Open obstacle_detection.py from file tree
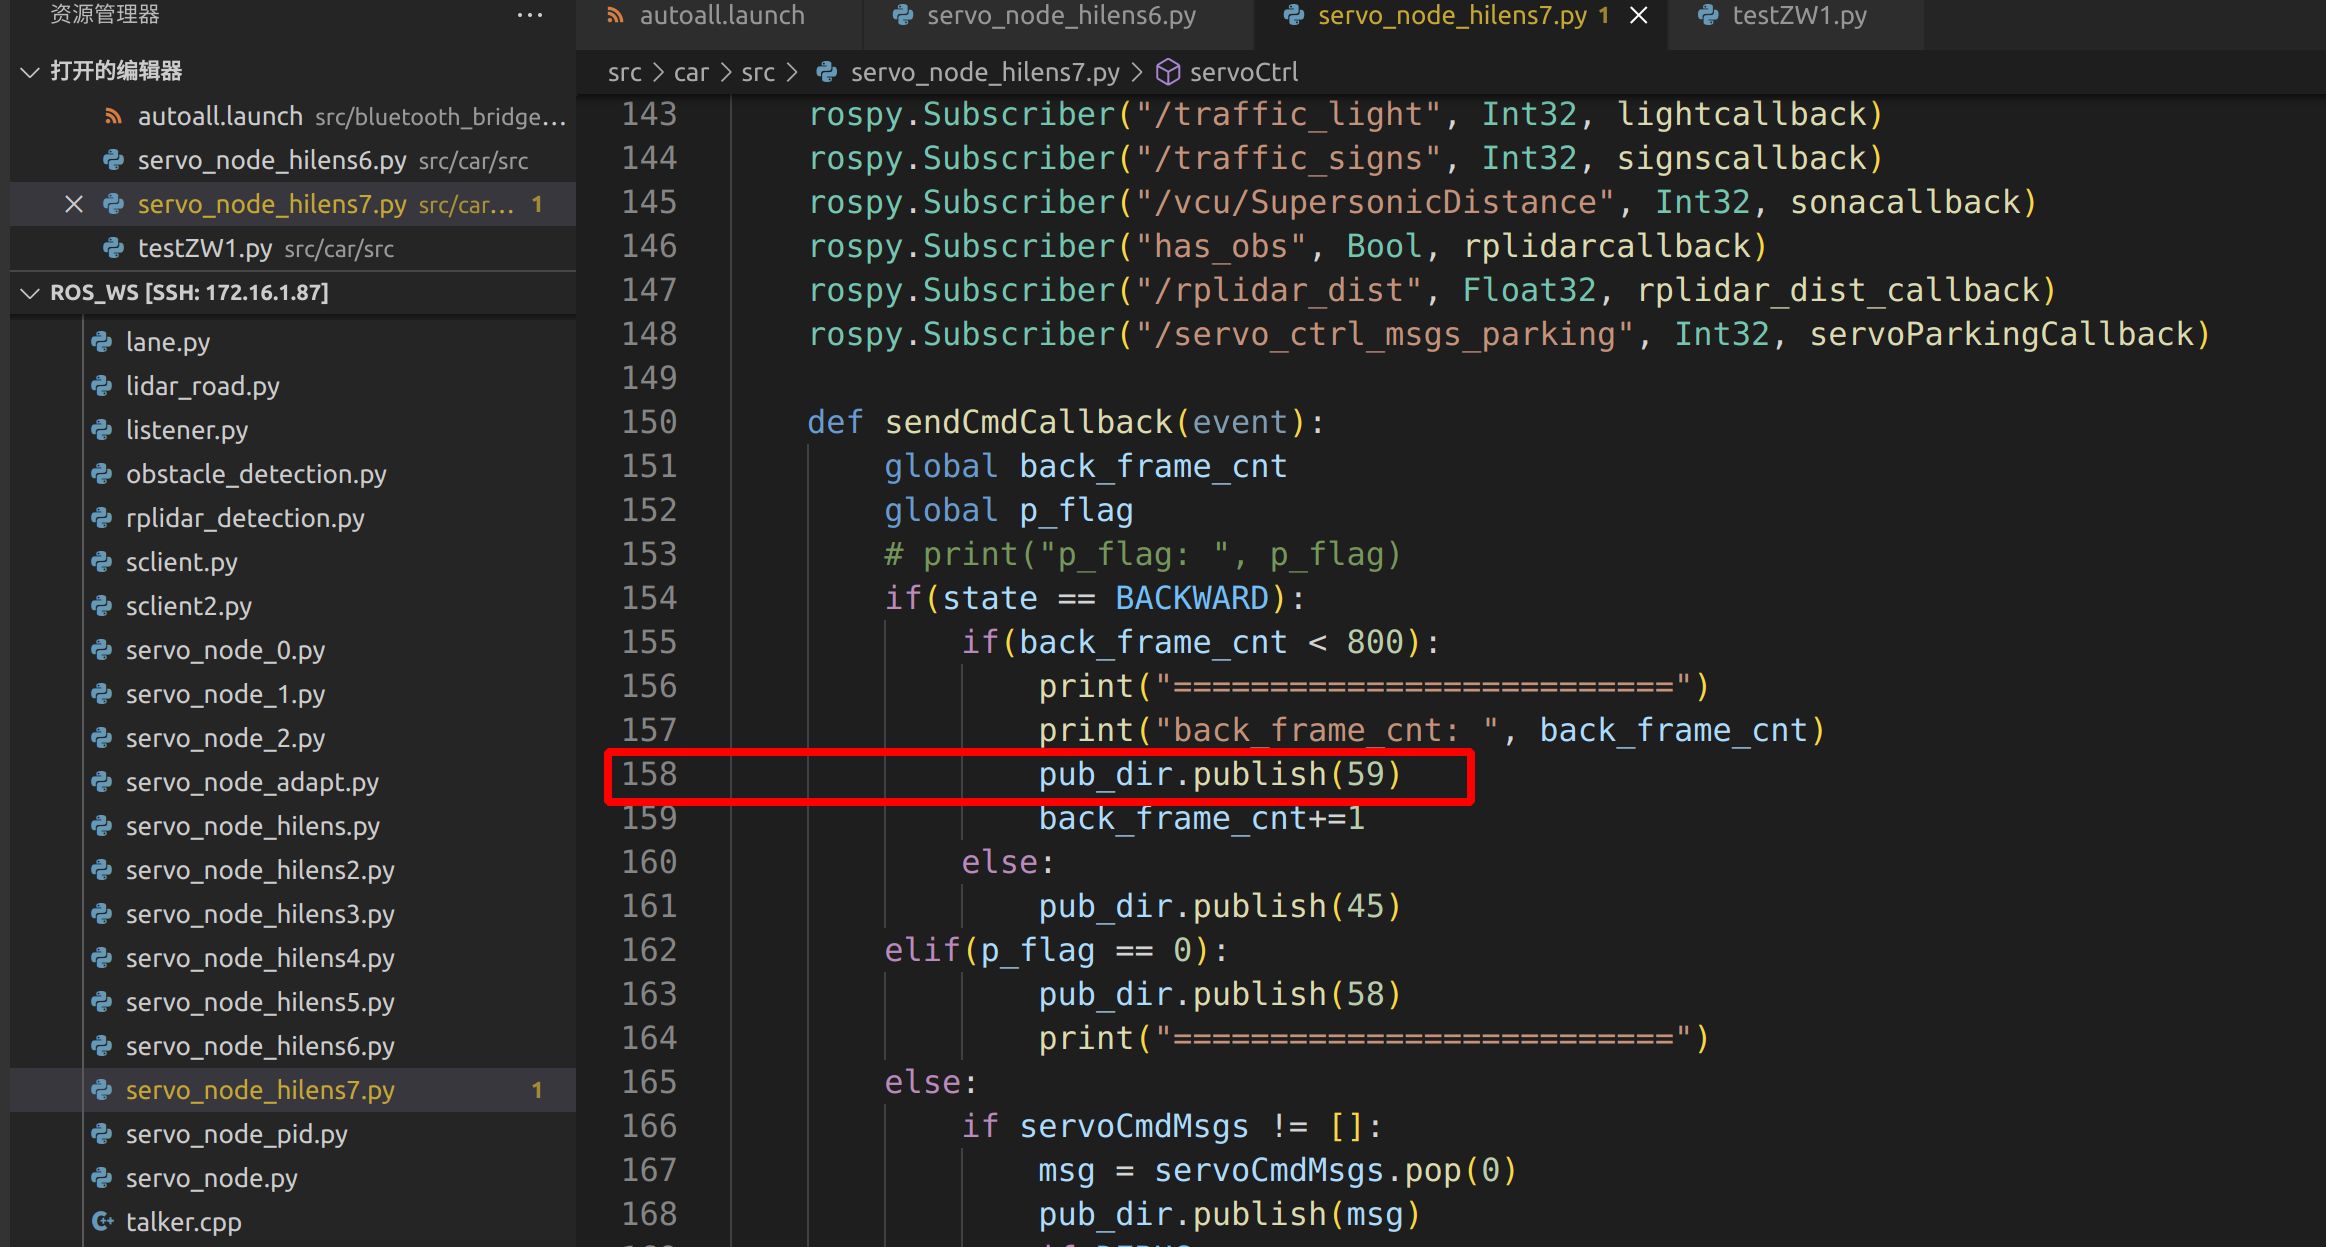The height and width of the screenshot is (1247, 2326). tap(256, 474)
